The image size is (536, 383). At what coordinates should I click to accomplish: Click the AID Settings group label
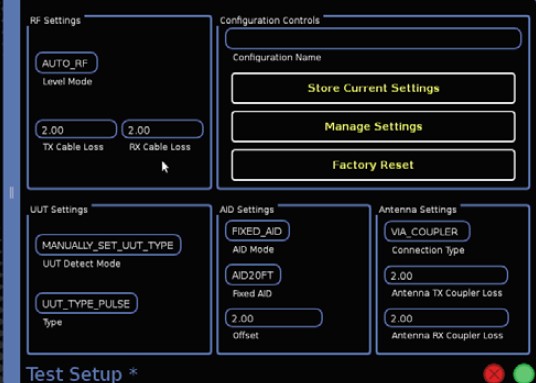click(246, 209)
